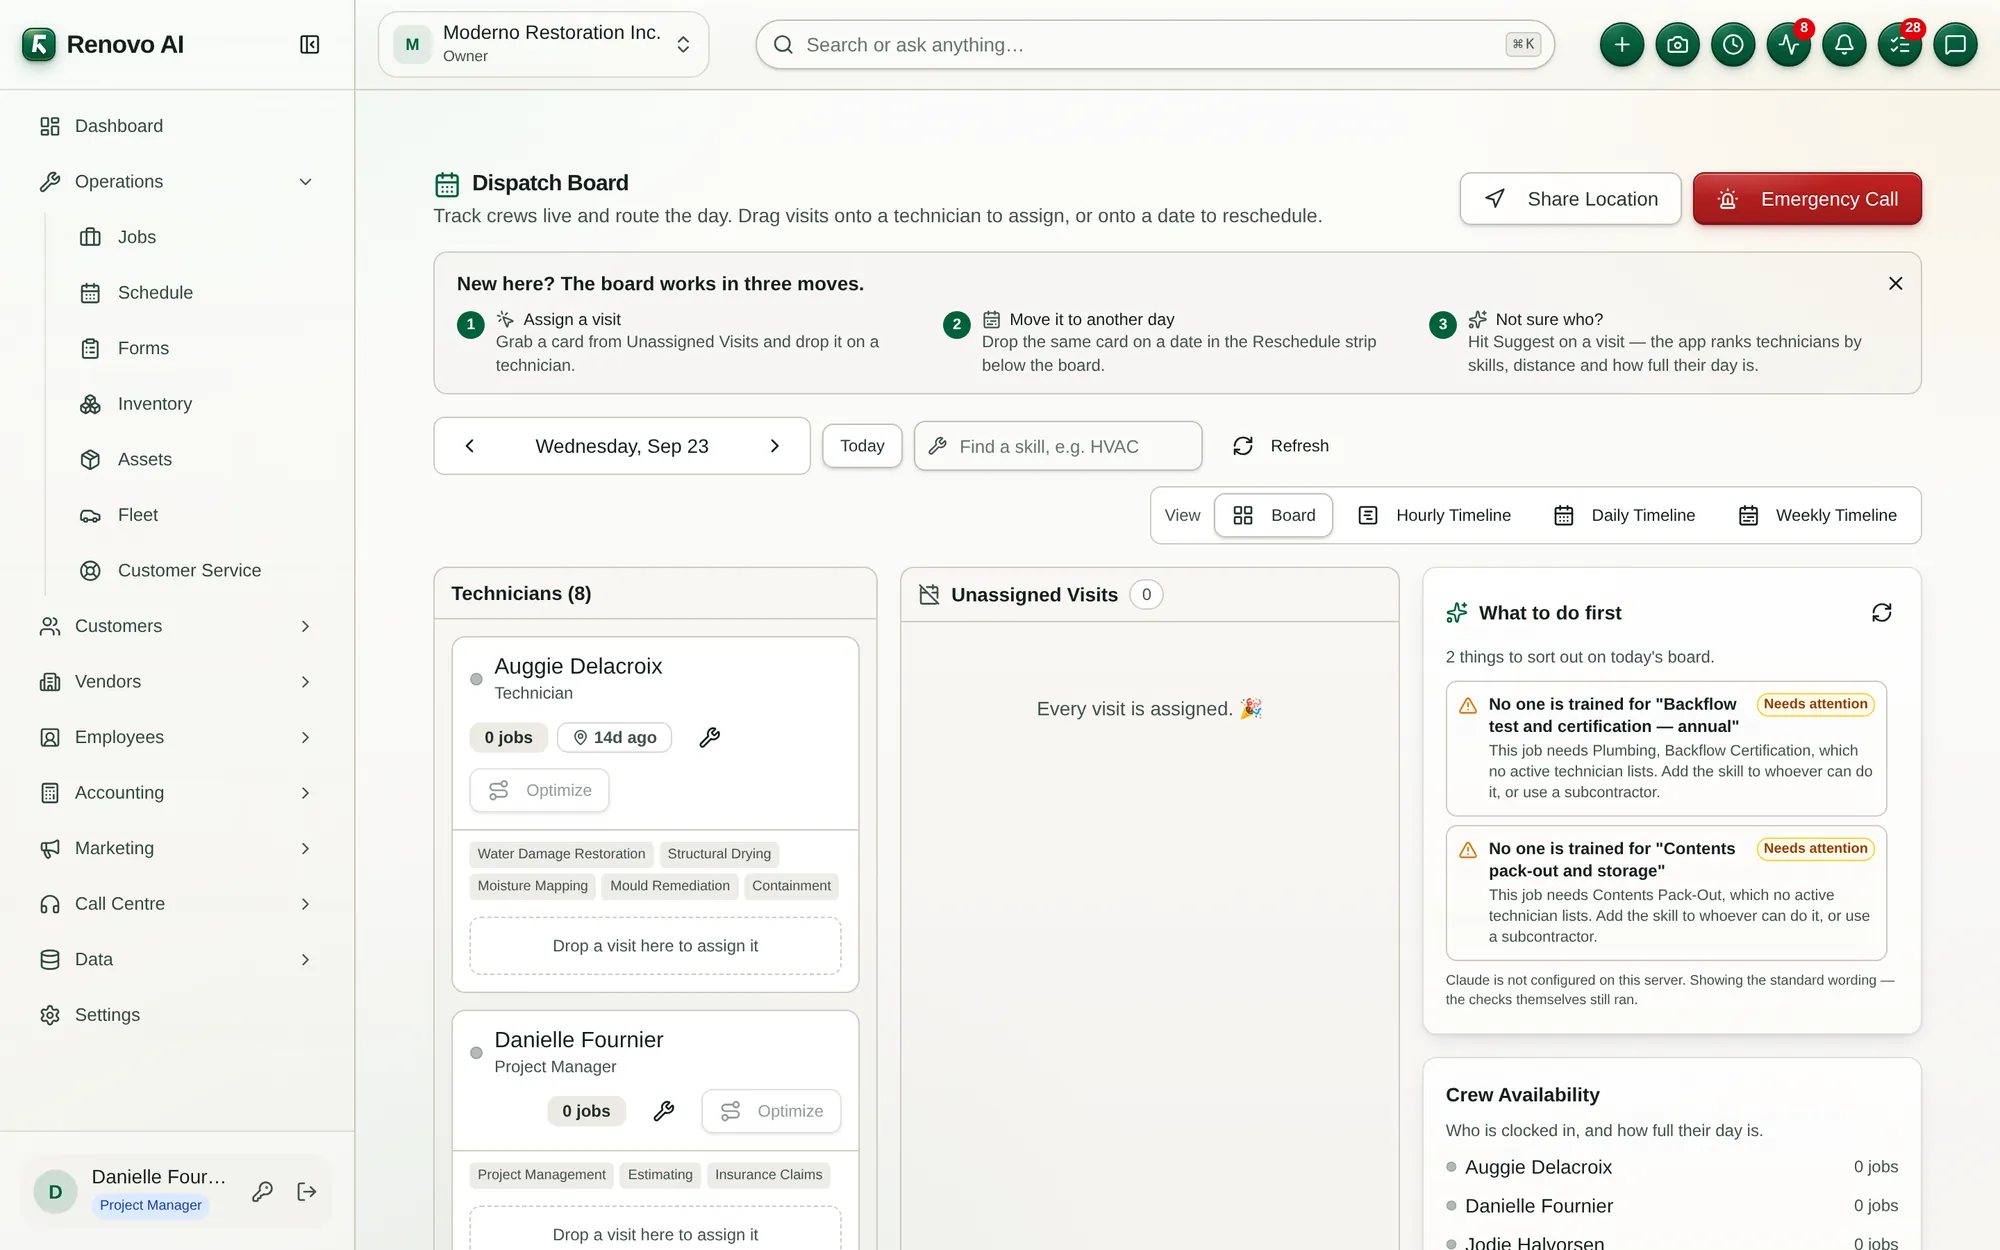Open the clock time tracking icon
The image size is (2000, 1250).
[x=1733, y=44]
